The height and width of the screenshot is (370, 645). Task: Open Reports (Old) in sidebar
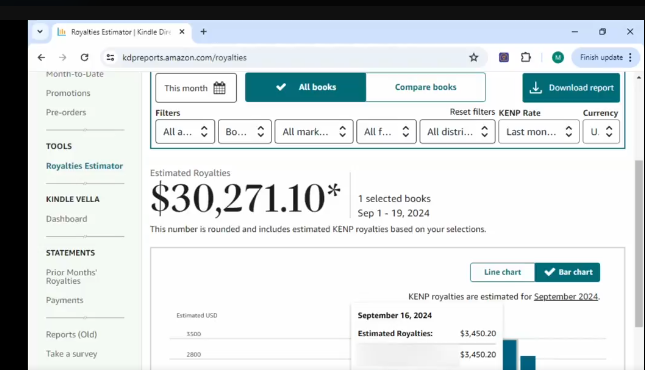click(72, 335)
